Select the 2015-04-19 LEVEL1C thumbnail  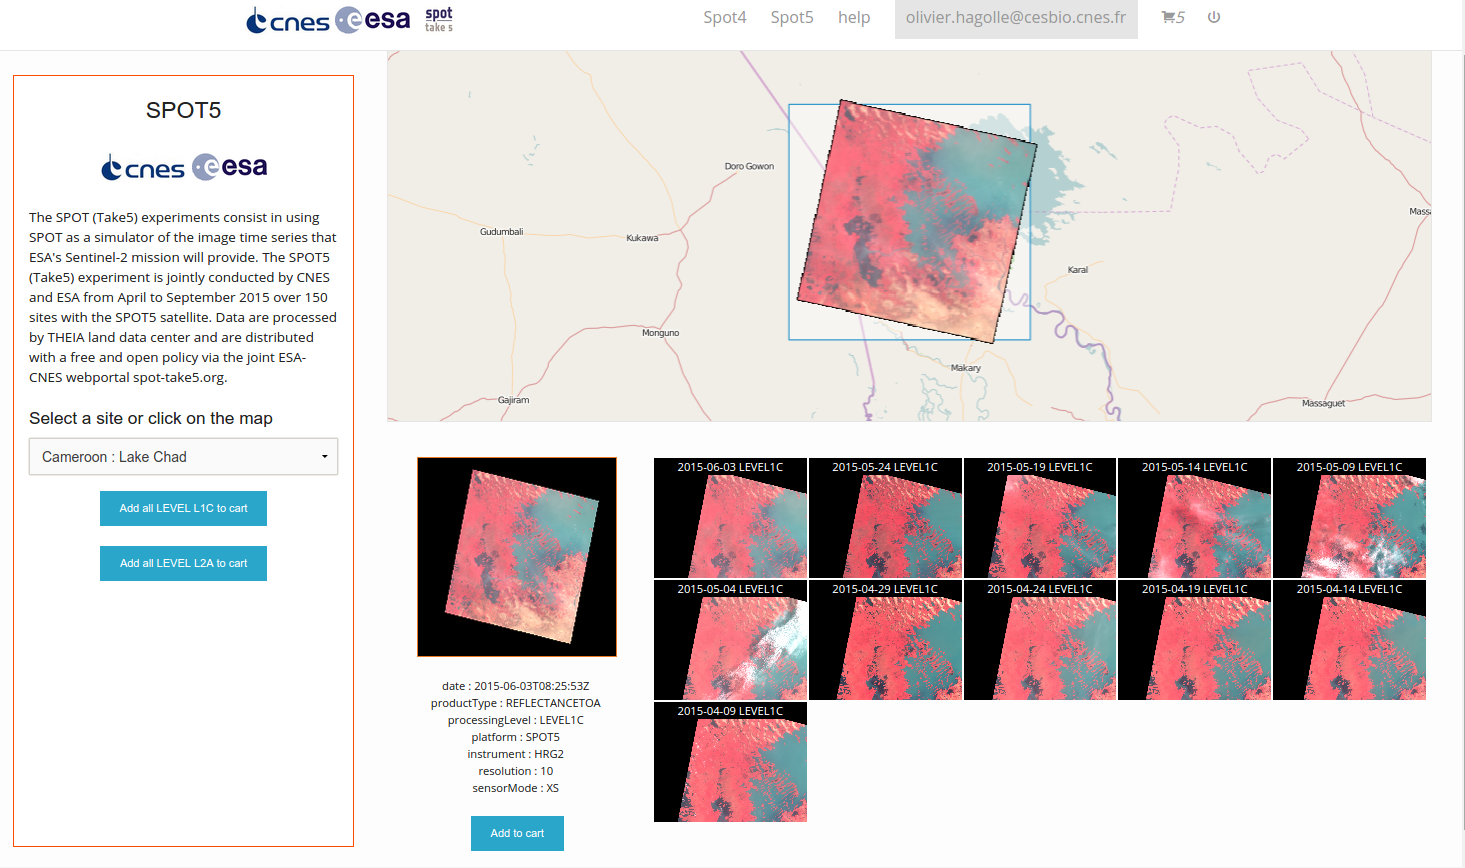[1195, 640]
